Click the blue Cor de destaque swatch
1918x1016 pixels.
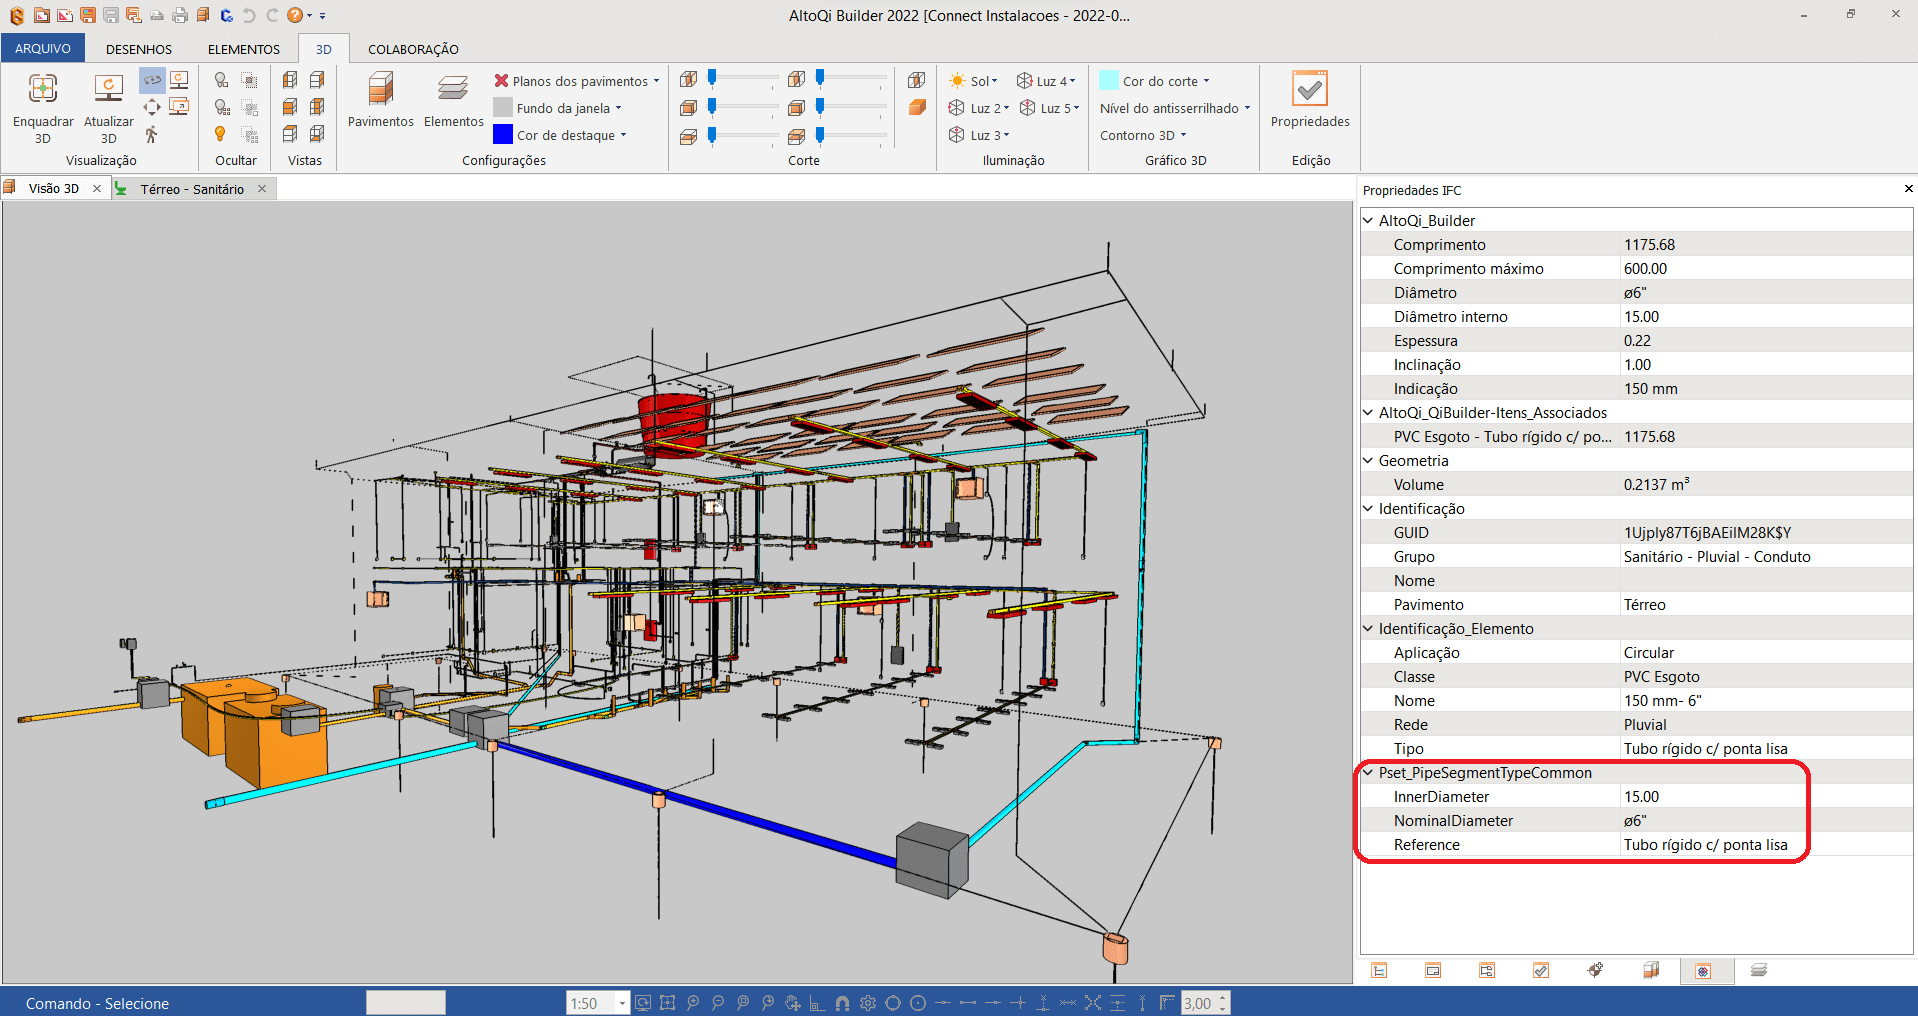click(x=503, y=135)
